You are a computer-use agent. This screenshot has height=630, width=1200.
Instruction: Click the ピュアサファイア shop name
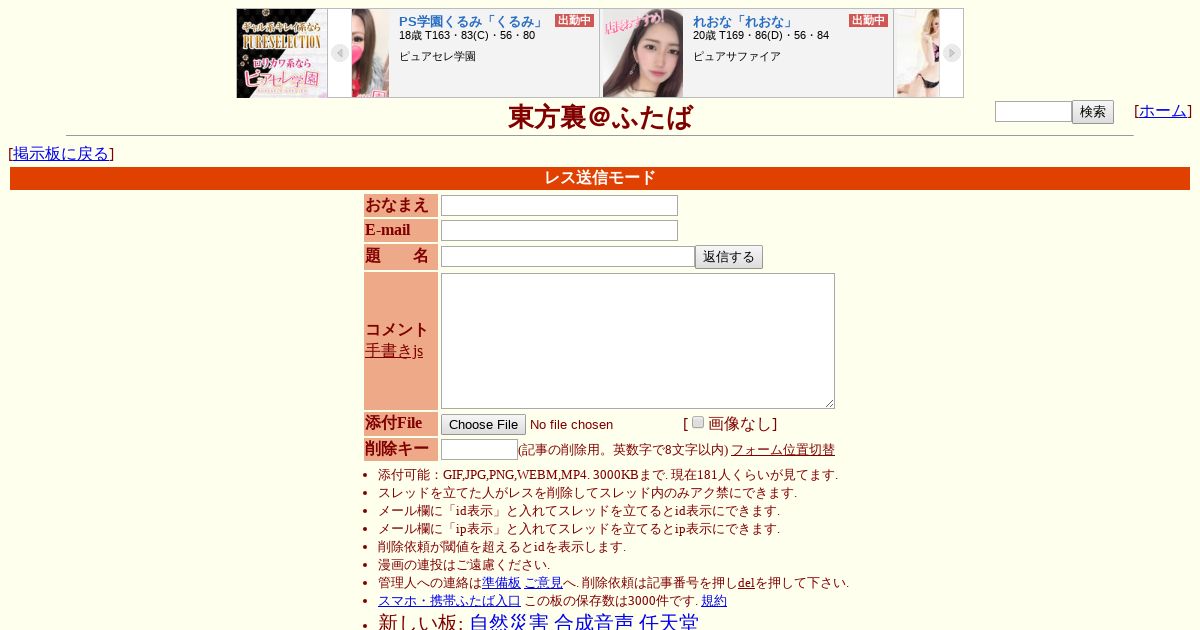click(x=737, y=56)
